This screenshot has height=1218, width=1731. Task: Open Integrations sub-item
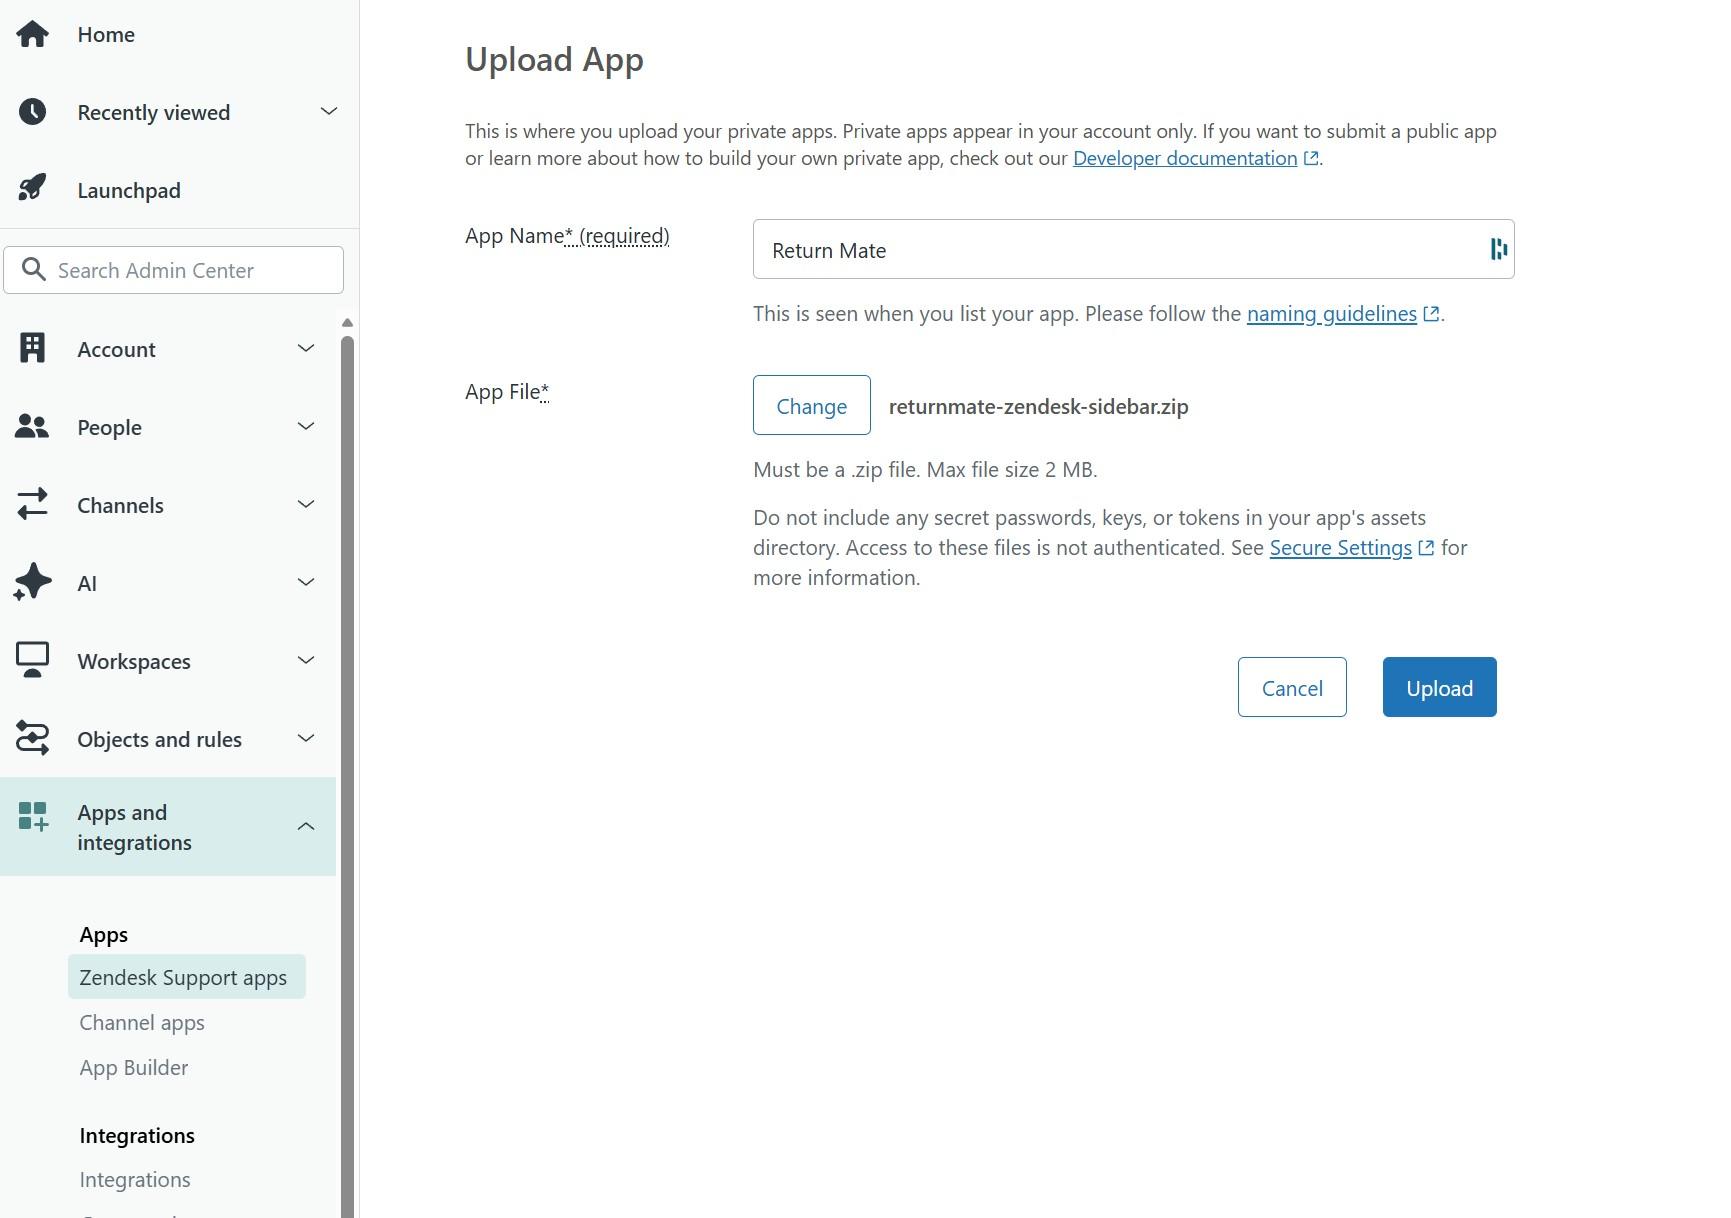[x=135, y=1179]
